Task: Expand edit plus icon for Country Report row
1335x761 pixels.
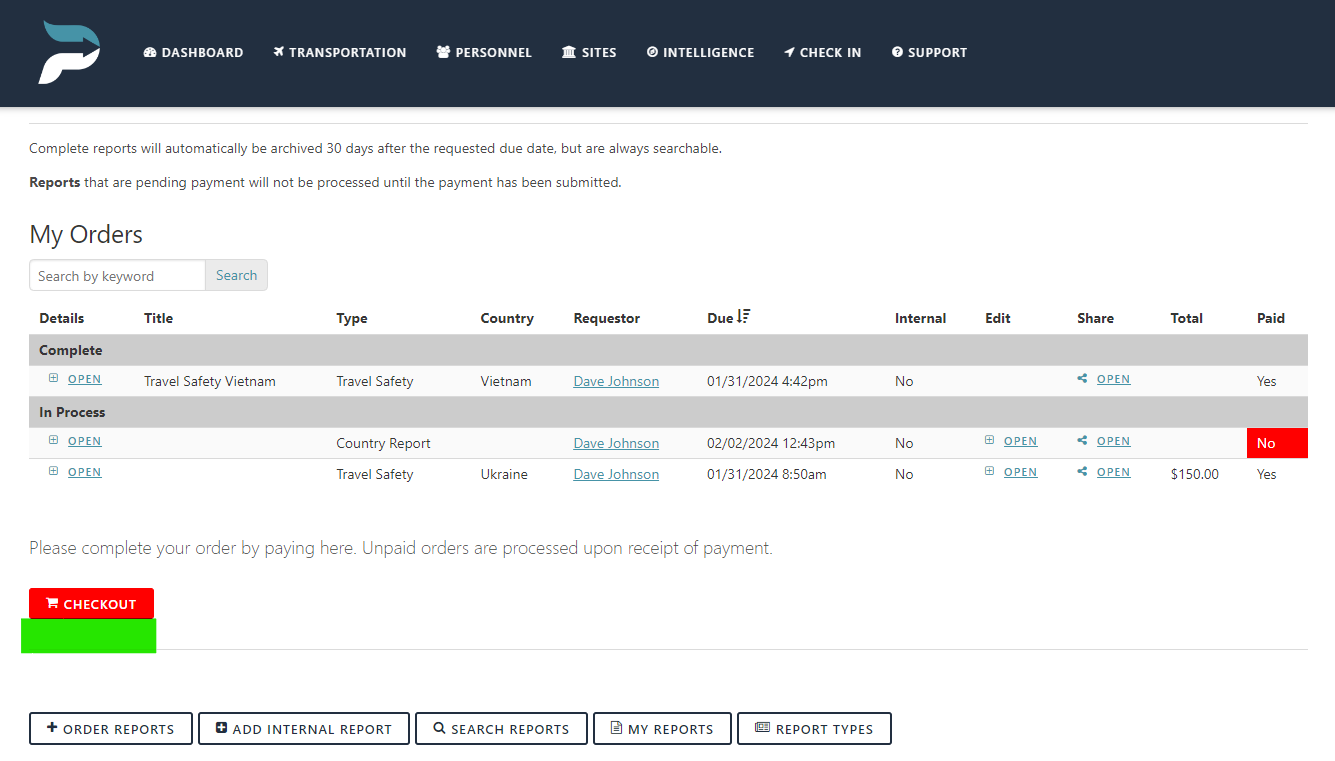Action: pyautogui.click(x=990, y=441)
